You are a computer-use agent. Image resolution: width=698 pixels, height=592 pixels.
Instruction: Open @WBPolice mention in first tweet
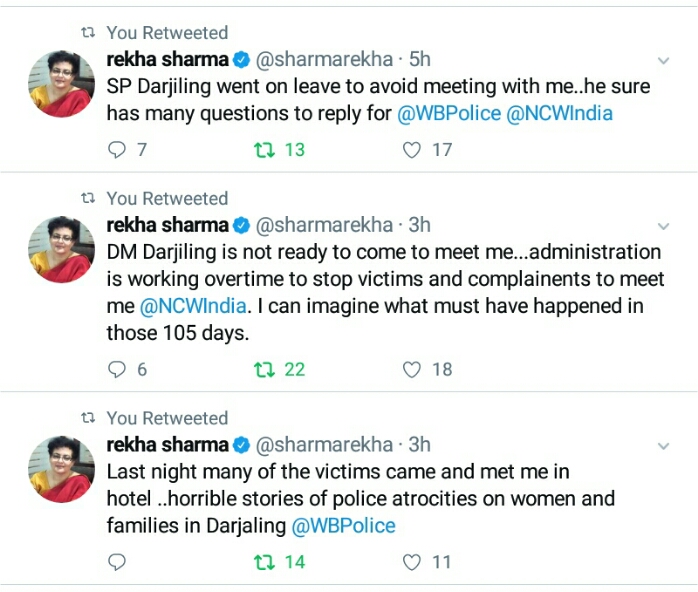click(449, 113)
